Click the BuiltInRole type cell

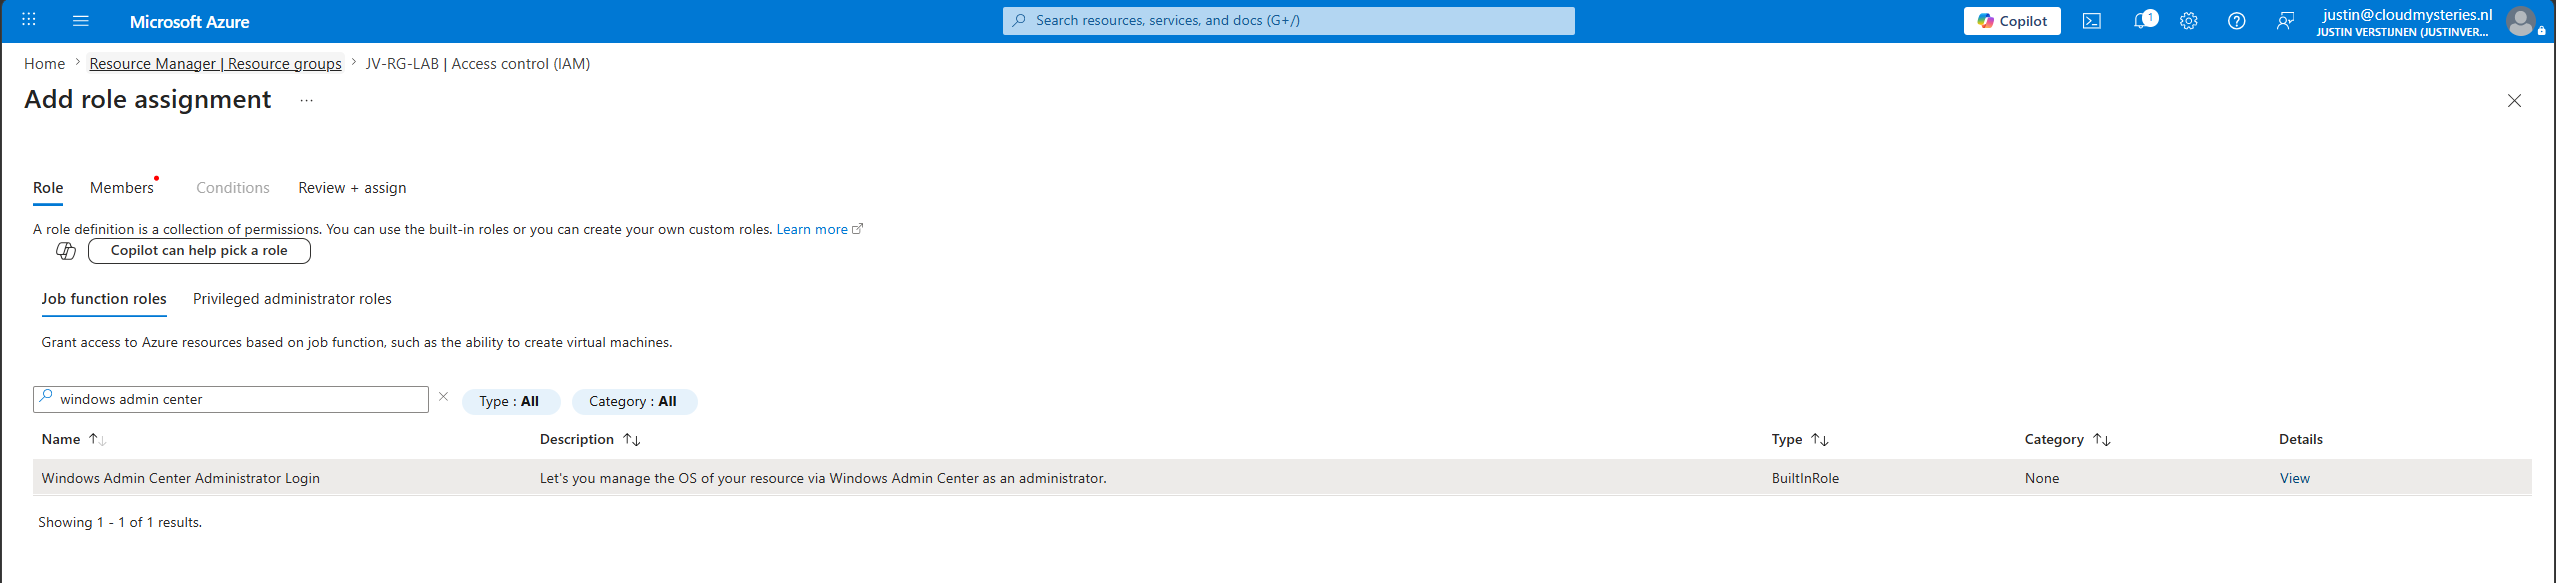tap(1805, 478)
